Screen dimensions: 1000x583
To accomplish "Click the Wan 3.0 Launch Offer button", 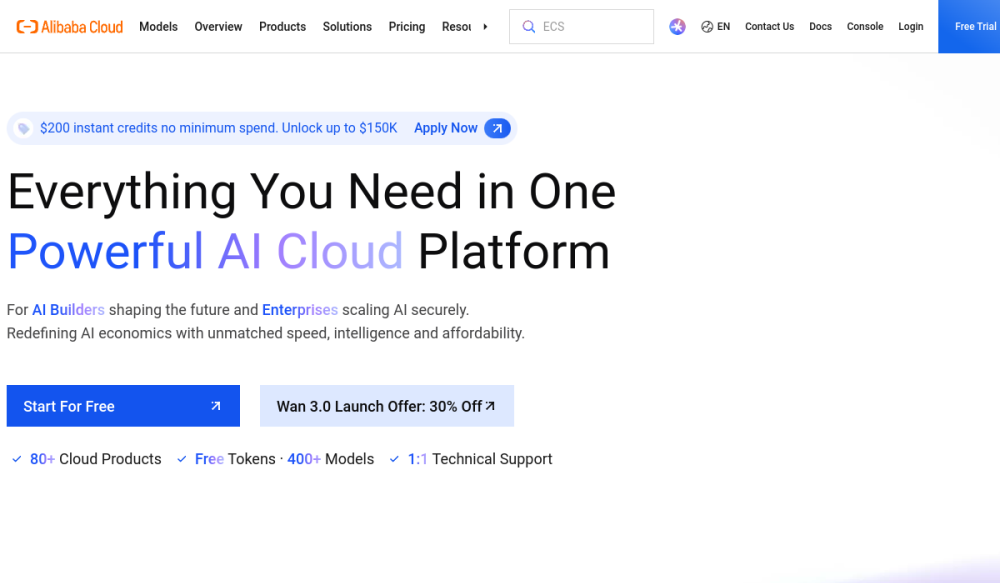I will (x=386, y=406).
